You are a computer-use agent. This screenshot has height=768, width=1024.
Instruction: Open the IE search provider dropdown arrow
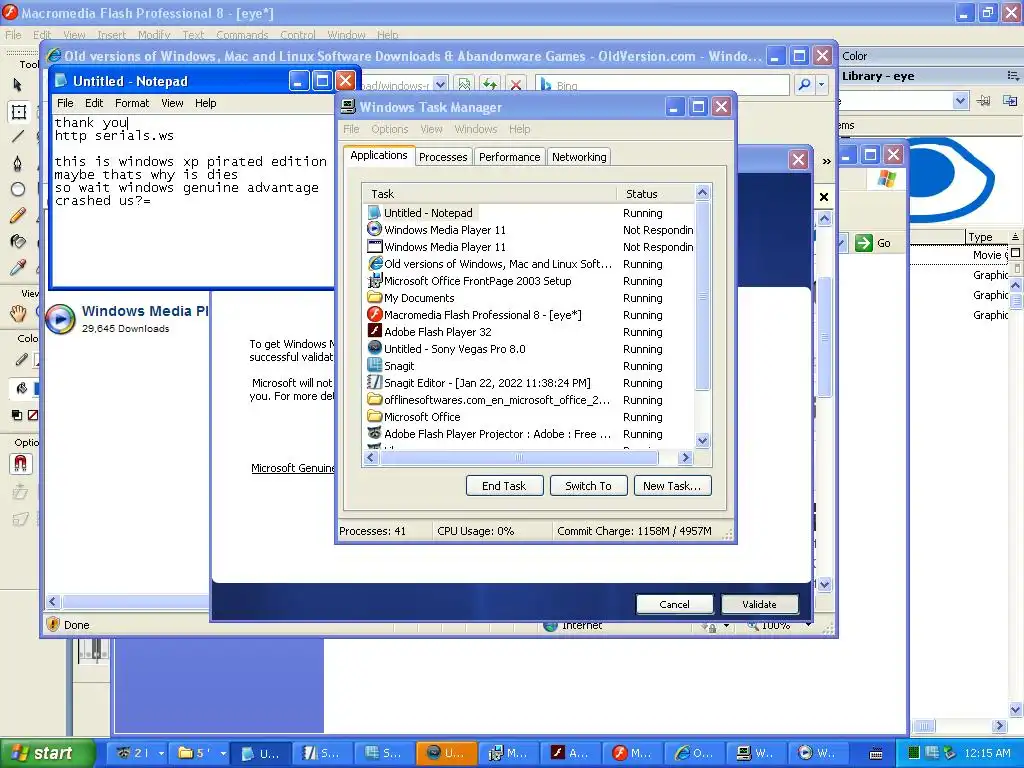pyautogui.click(x=822, y=84)
